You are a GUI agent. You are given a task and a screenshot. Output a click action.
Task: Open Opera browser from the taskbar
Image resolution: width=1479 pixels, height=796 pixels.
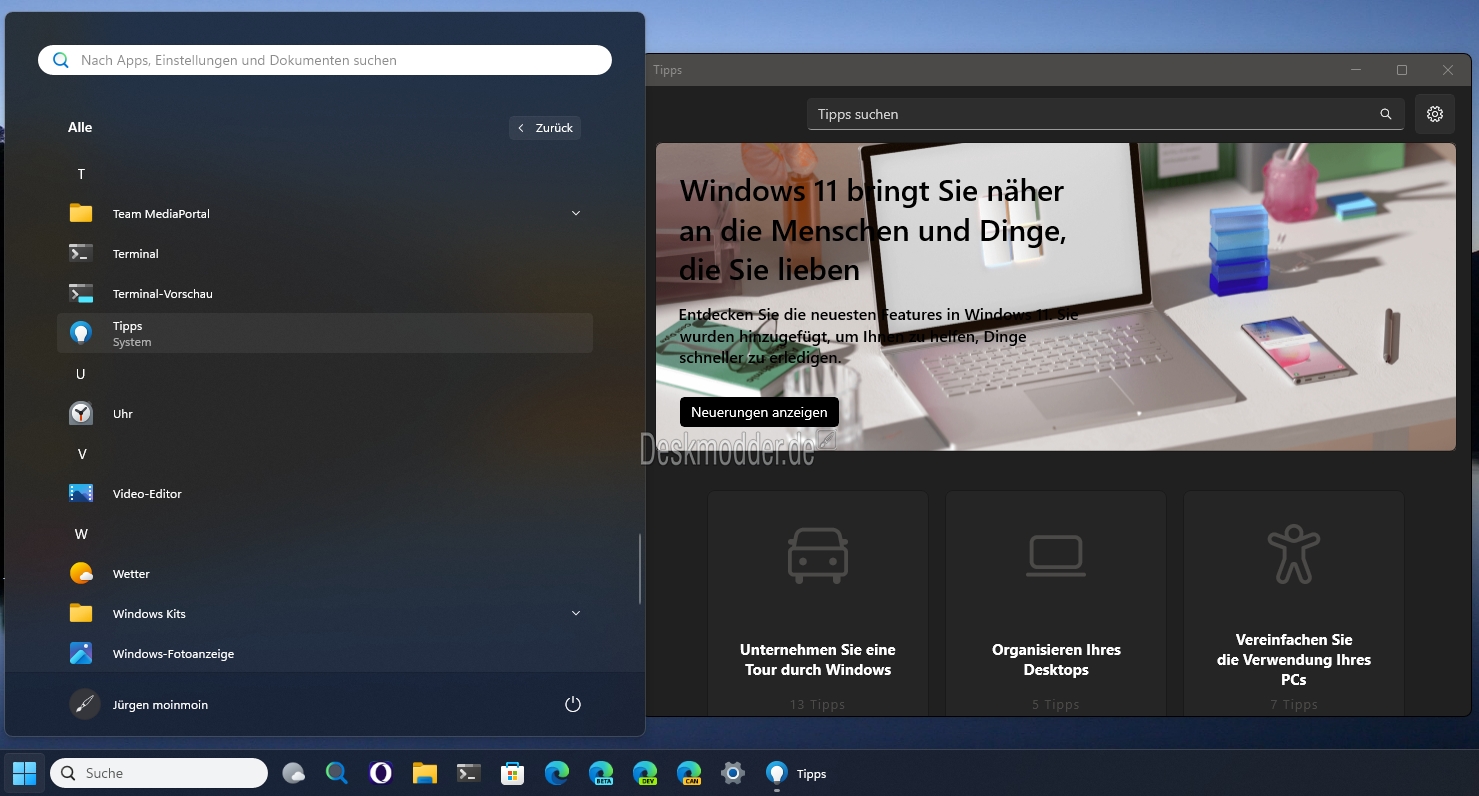[380, 773]
